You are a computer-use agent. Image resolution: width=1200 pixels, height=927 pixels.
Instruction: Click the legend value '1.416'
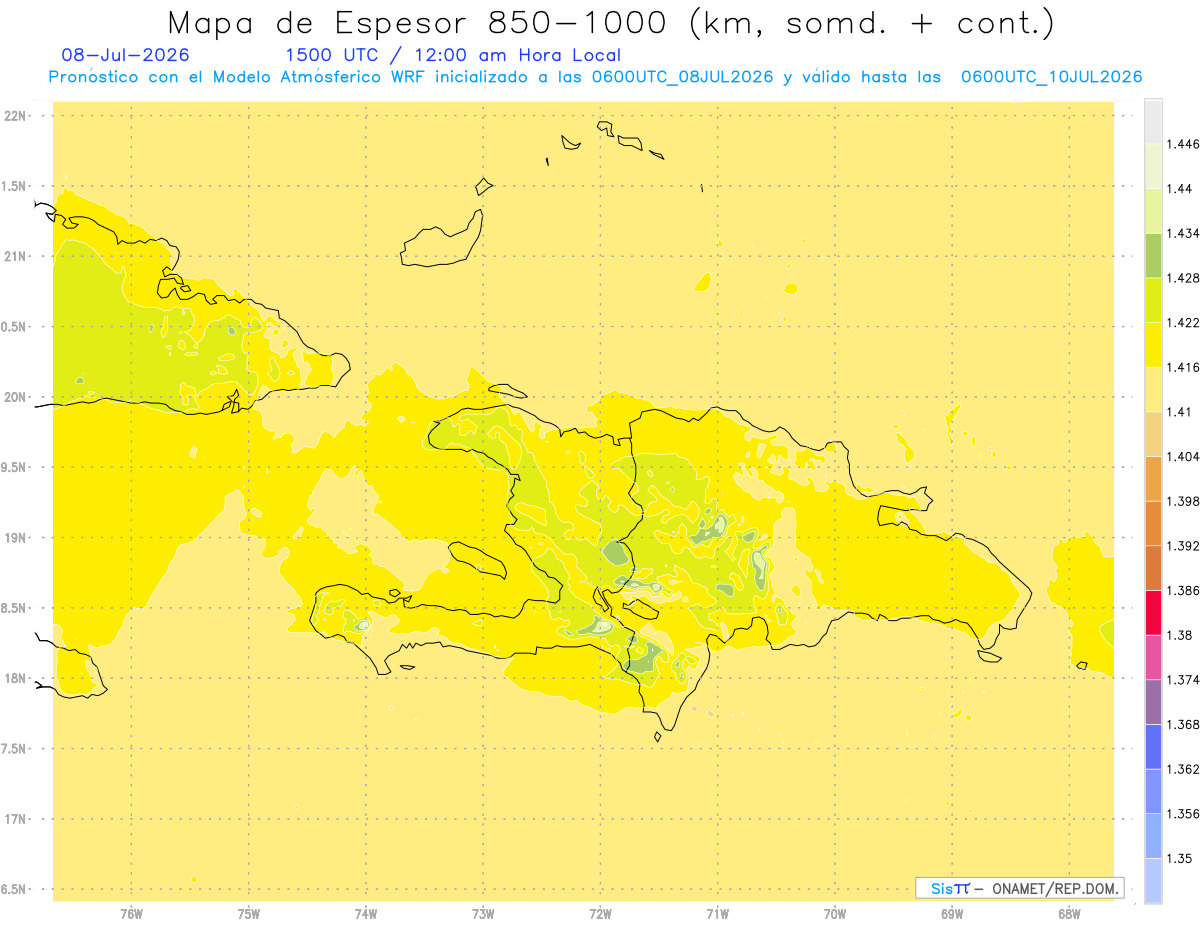(1183, 367)
